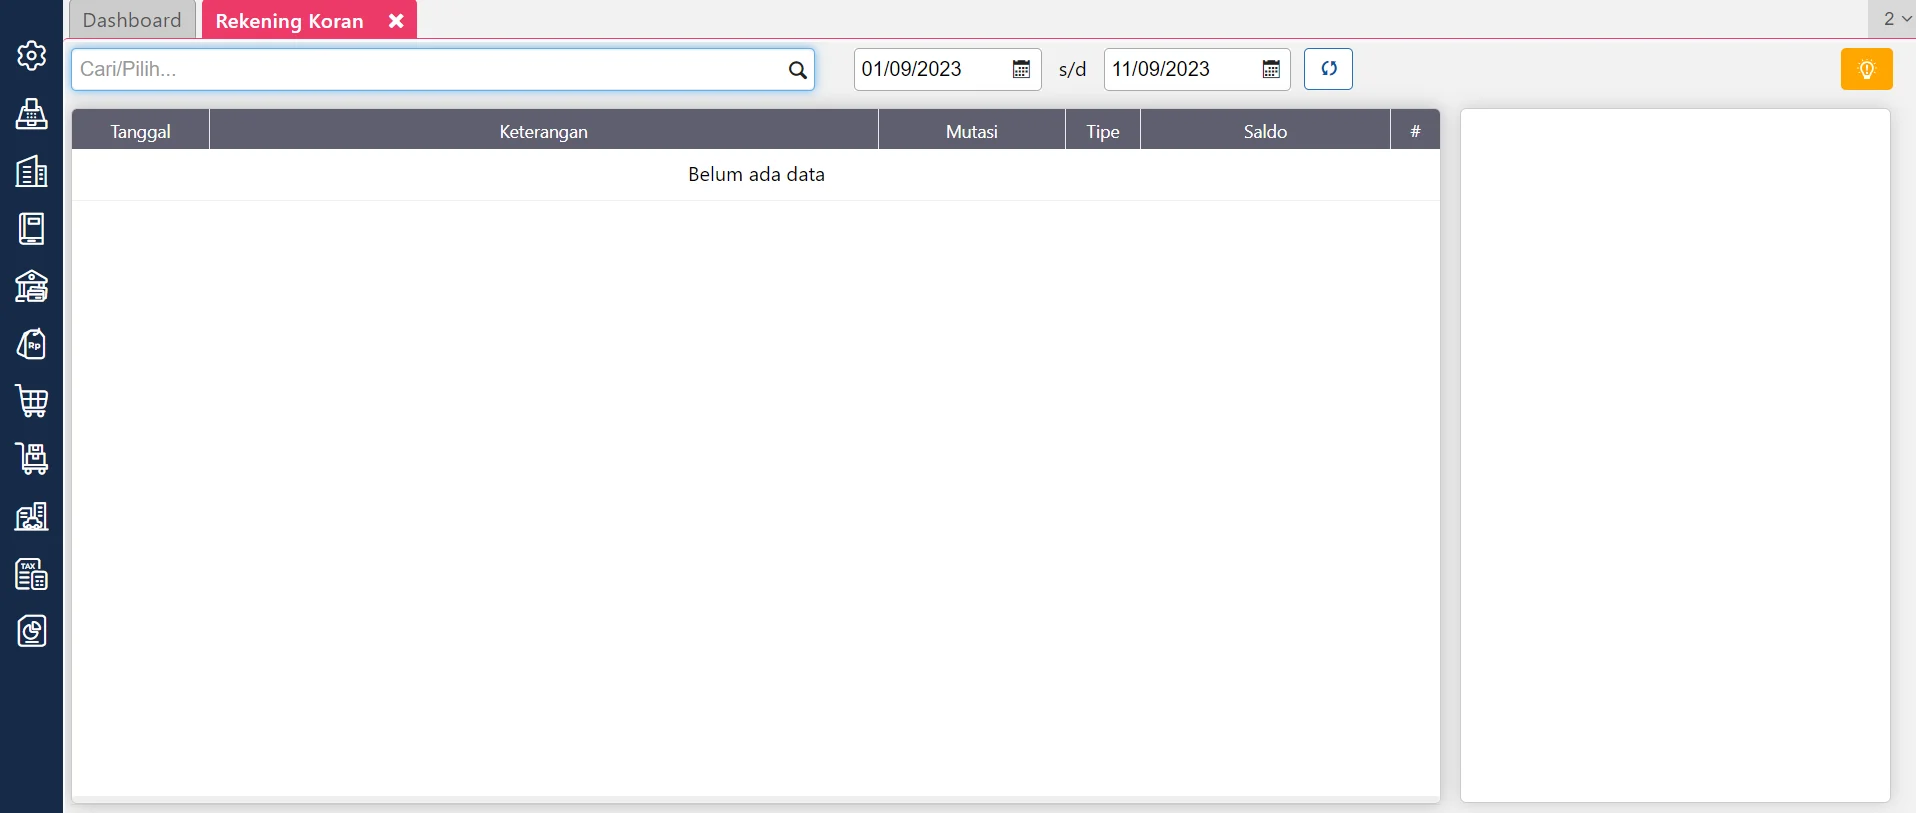Click the factory assets sidebar icon
This screenshot has height=813, width=1916.
tap(32, 517)
